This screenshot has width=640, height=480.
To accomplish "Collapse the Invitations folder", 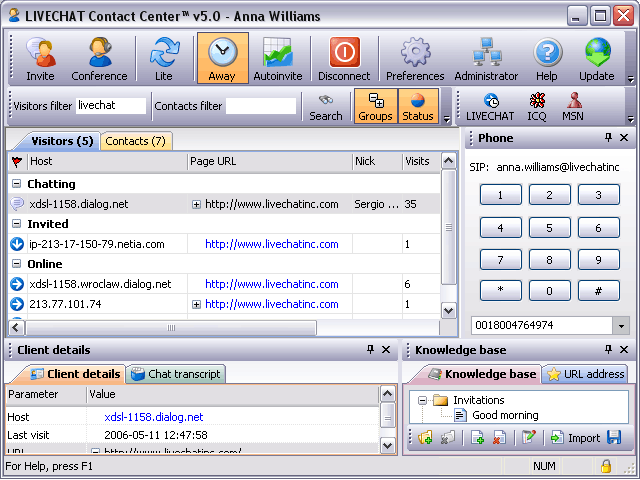I will (422, 400).
